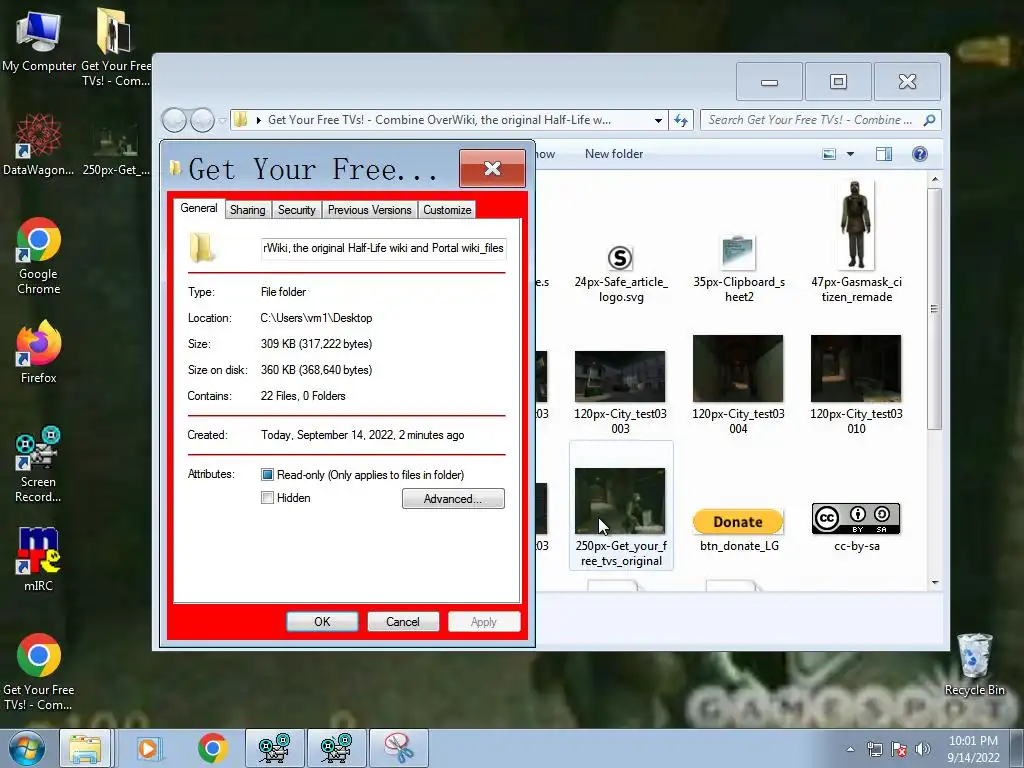
Task: Toggle the Explorer preview pane icon
Action: click(x=884, y=154)
